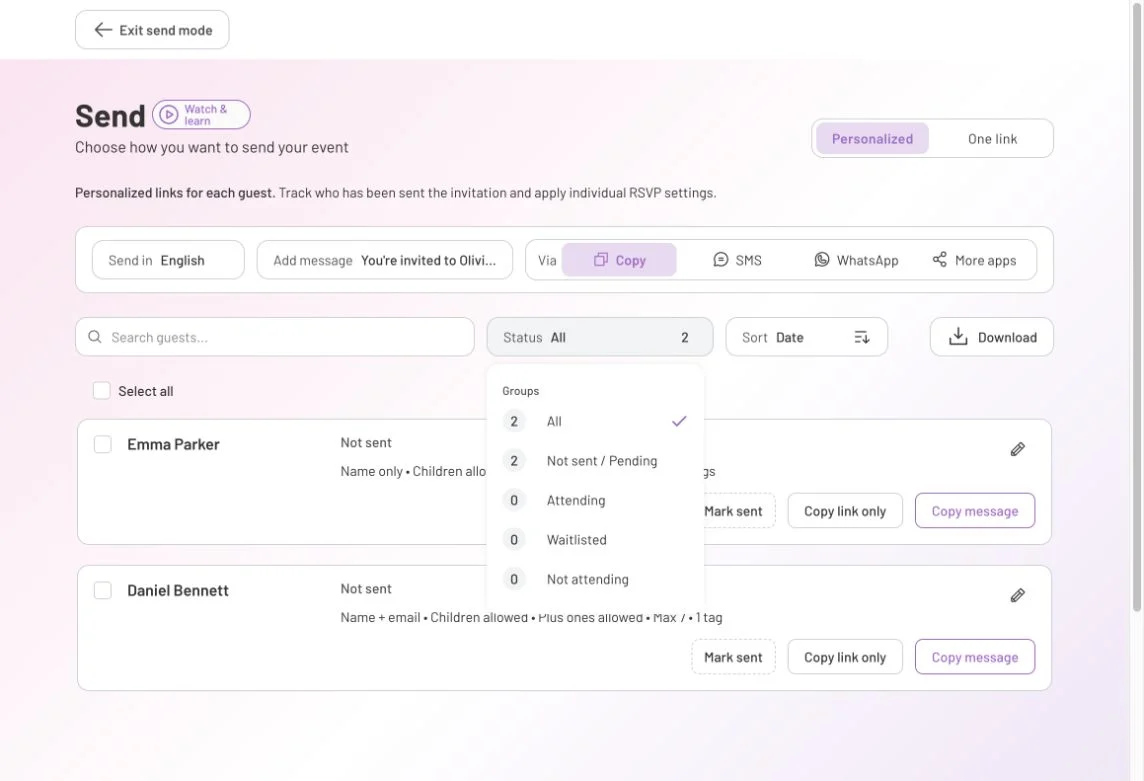Image resolution: width=1144 pixels, height=781 pixels.
Task: Click the Emma Parker guest name
Action: pyautogui.click(x=173, y=445)
